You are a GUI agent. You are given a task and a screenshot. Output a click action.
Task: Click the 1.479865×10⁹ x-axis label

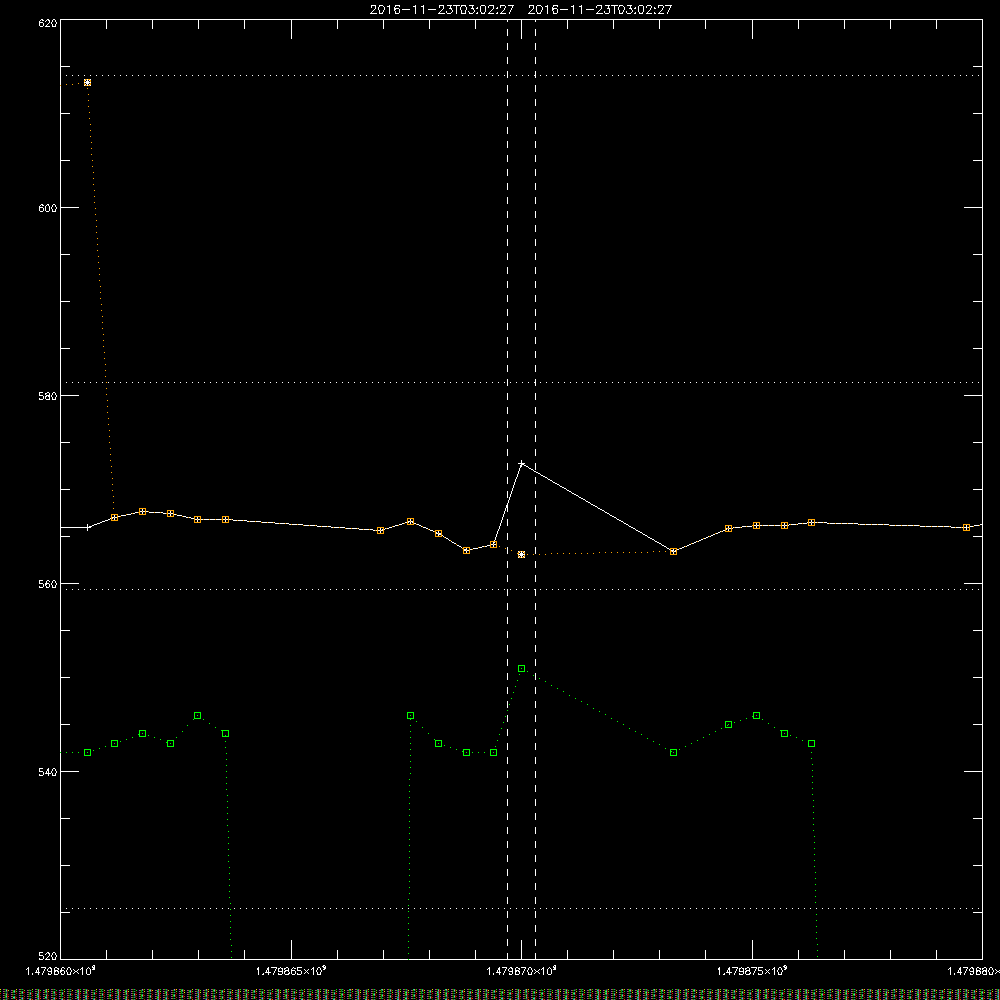tap(291, 971)
